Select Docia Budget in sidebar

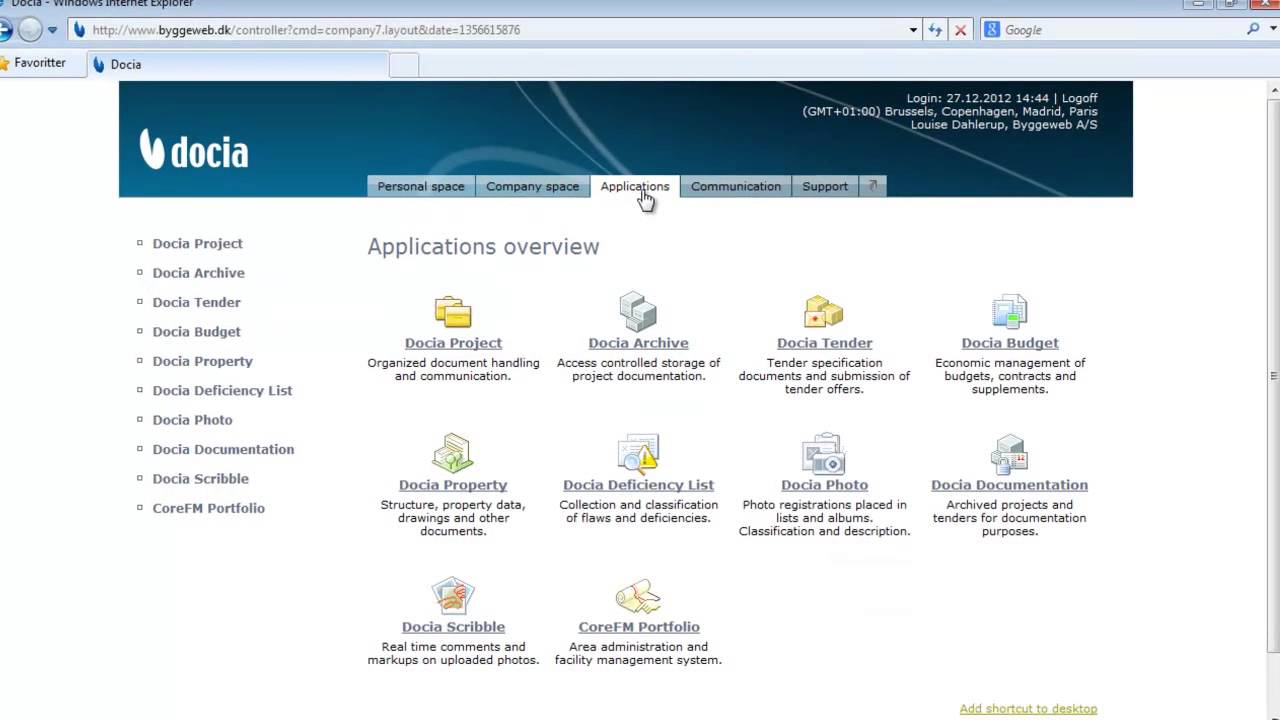196,332
